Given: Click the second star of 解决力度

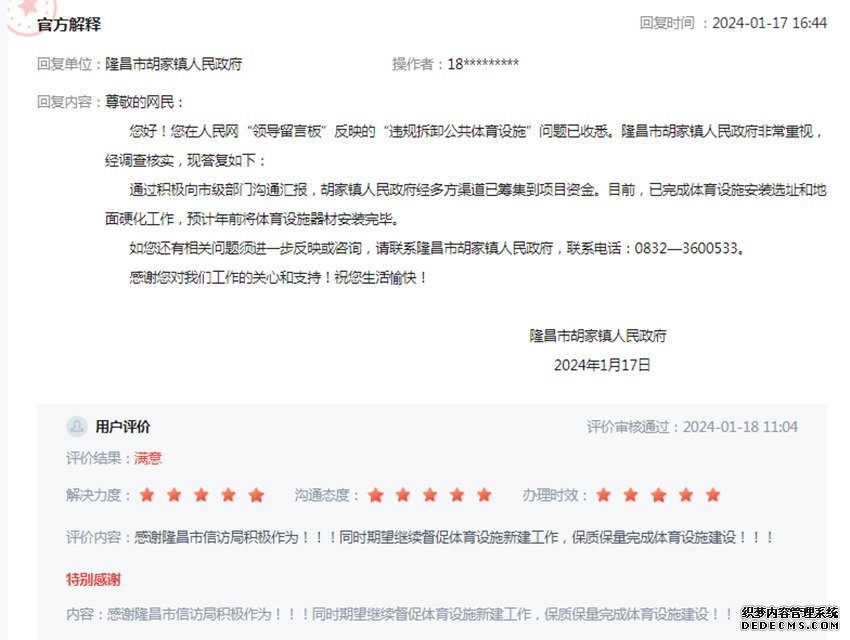Looking at the screenshot, I should pos(174,495).
